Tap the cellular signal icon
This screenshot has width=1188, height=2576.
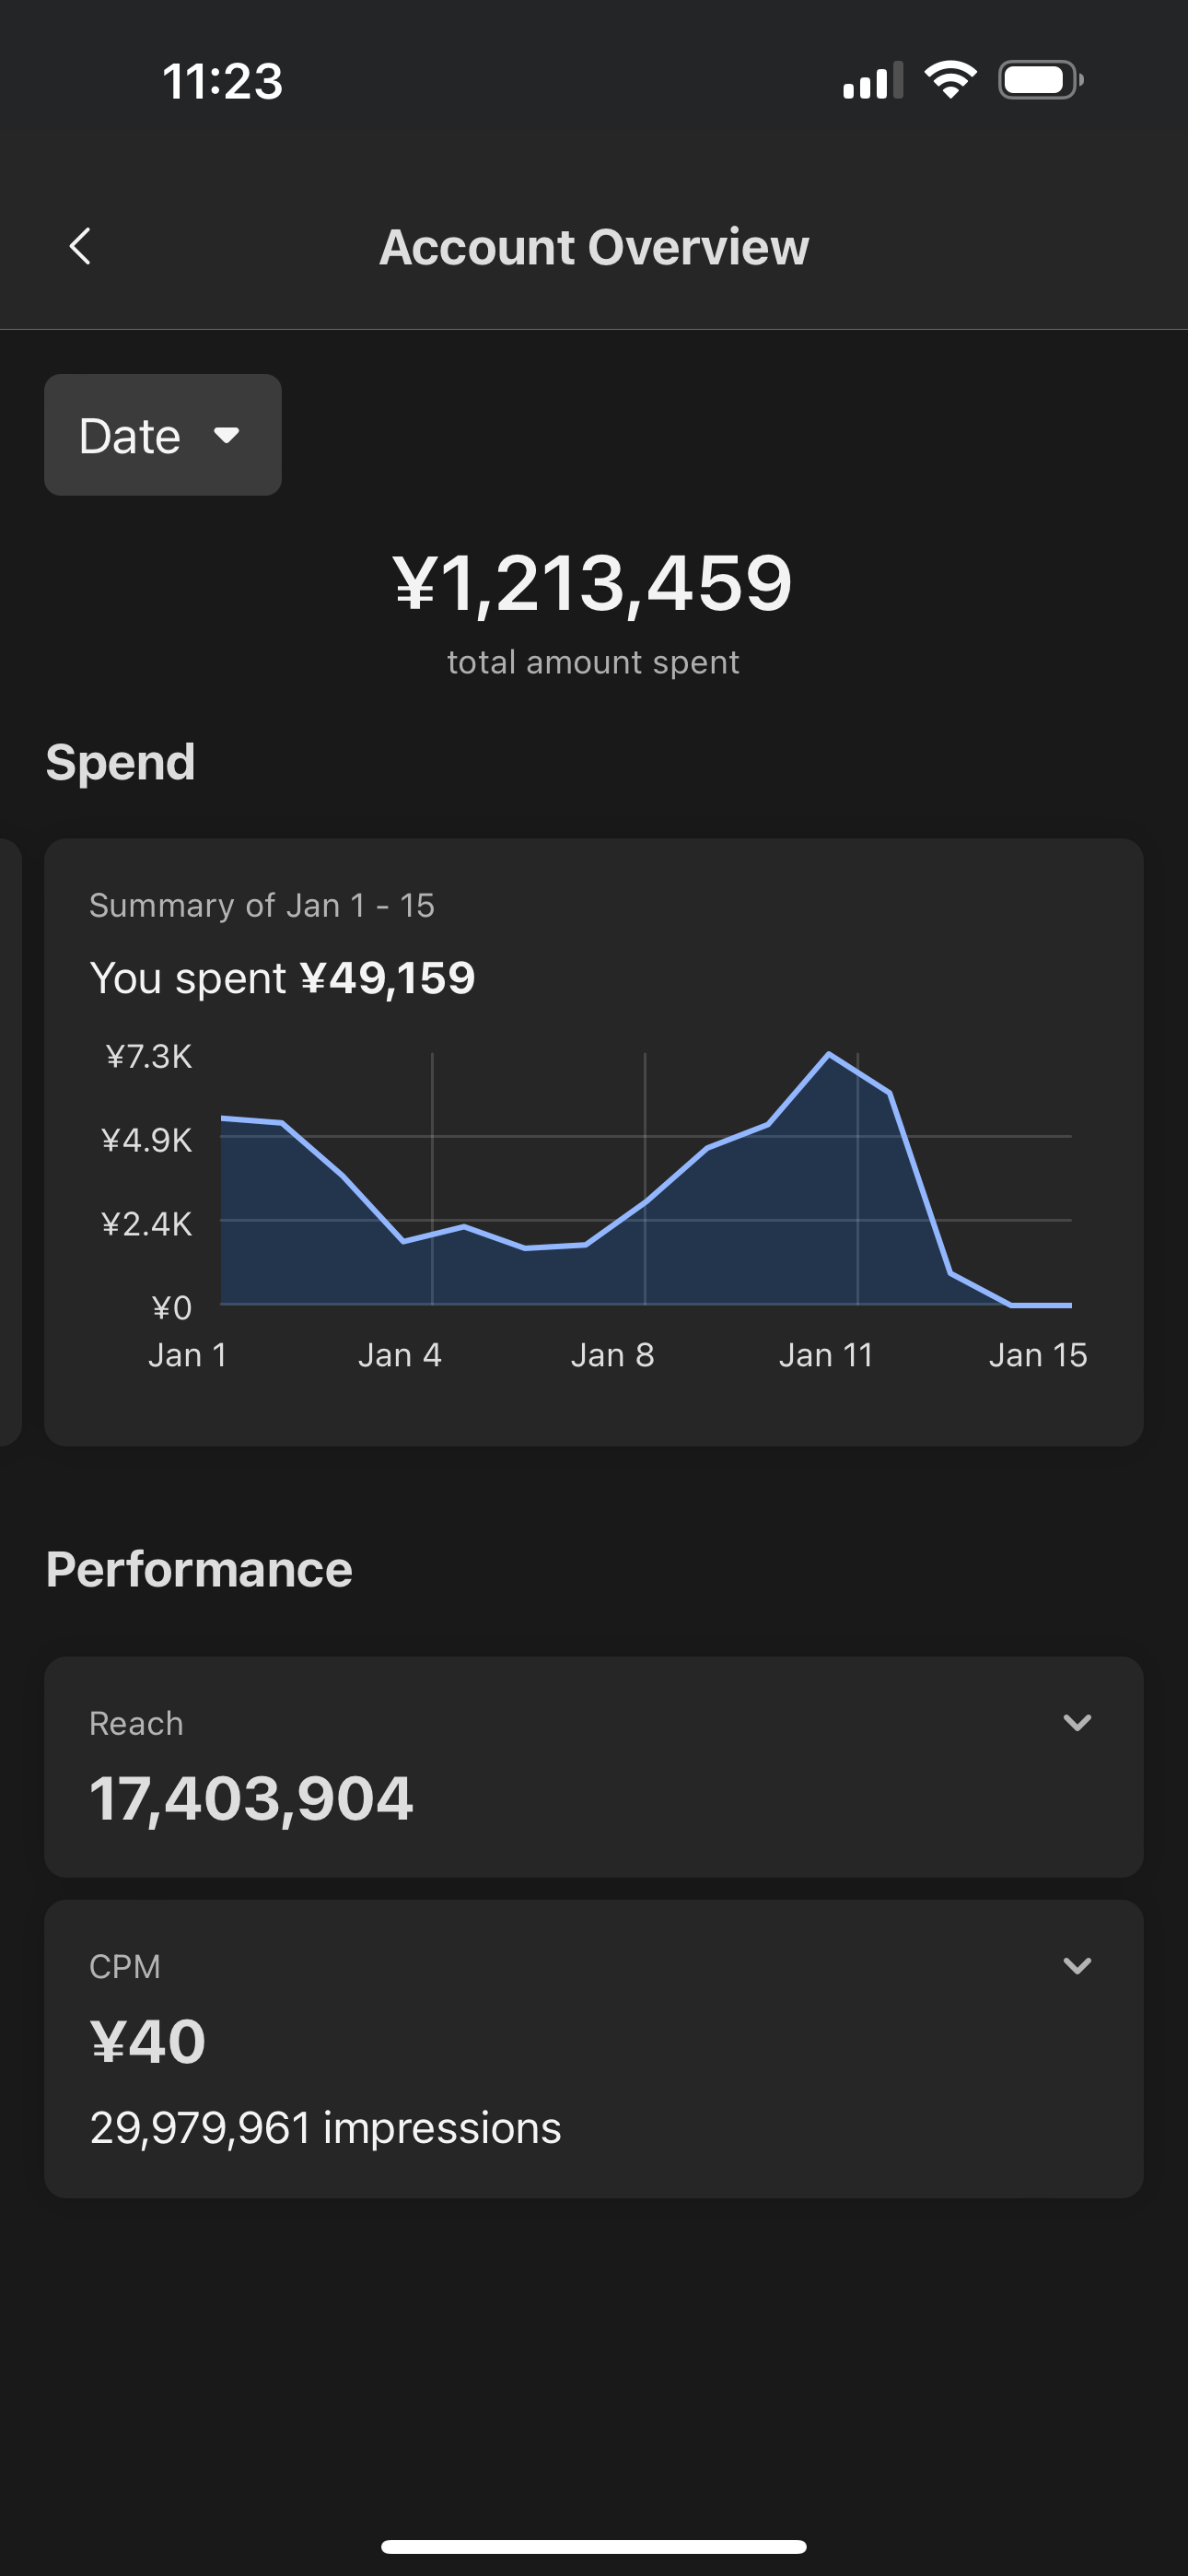(872, 80)
